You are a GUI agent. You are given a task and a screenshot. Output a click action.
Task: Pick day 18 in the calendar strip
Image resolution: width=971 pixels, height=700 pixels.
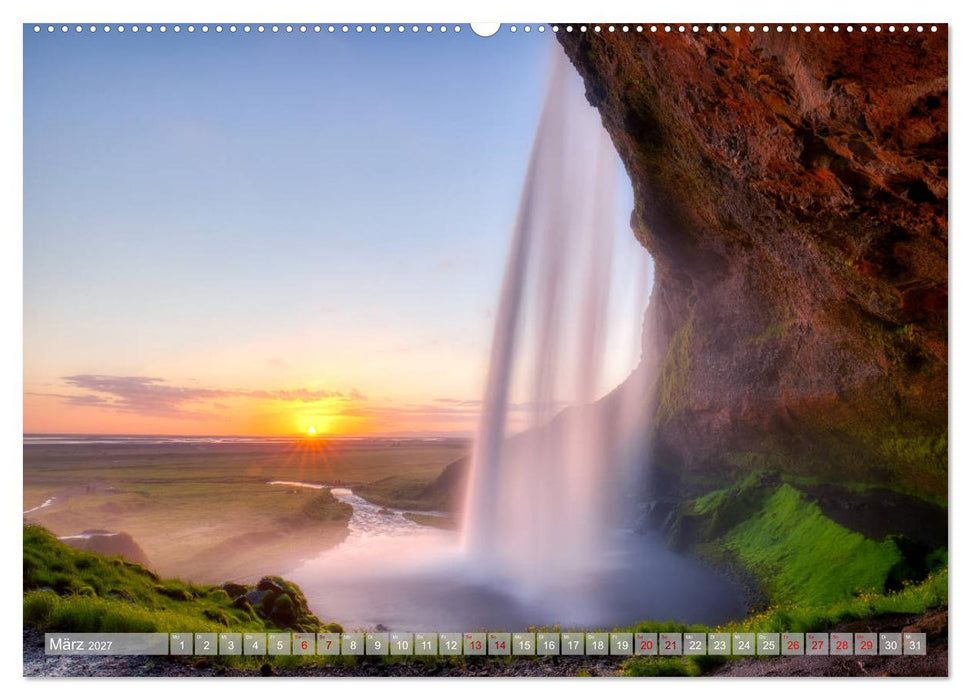coord(597,644)
